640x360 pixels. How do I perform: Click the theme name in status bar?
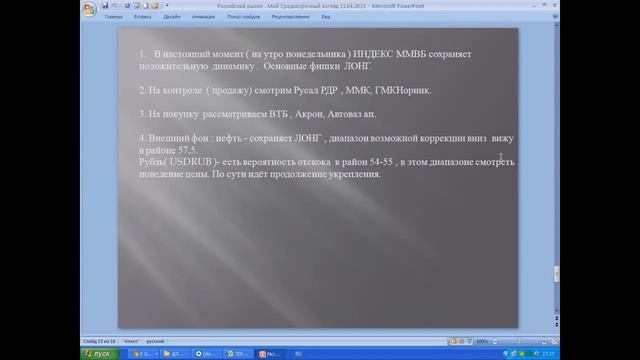point(131,341)
